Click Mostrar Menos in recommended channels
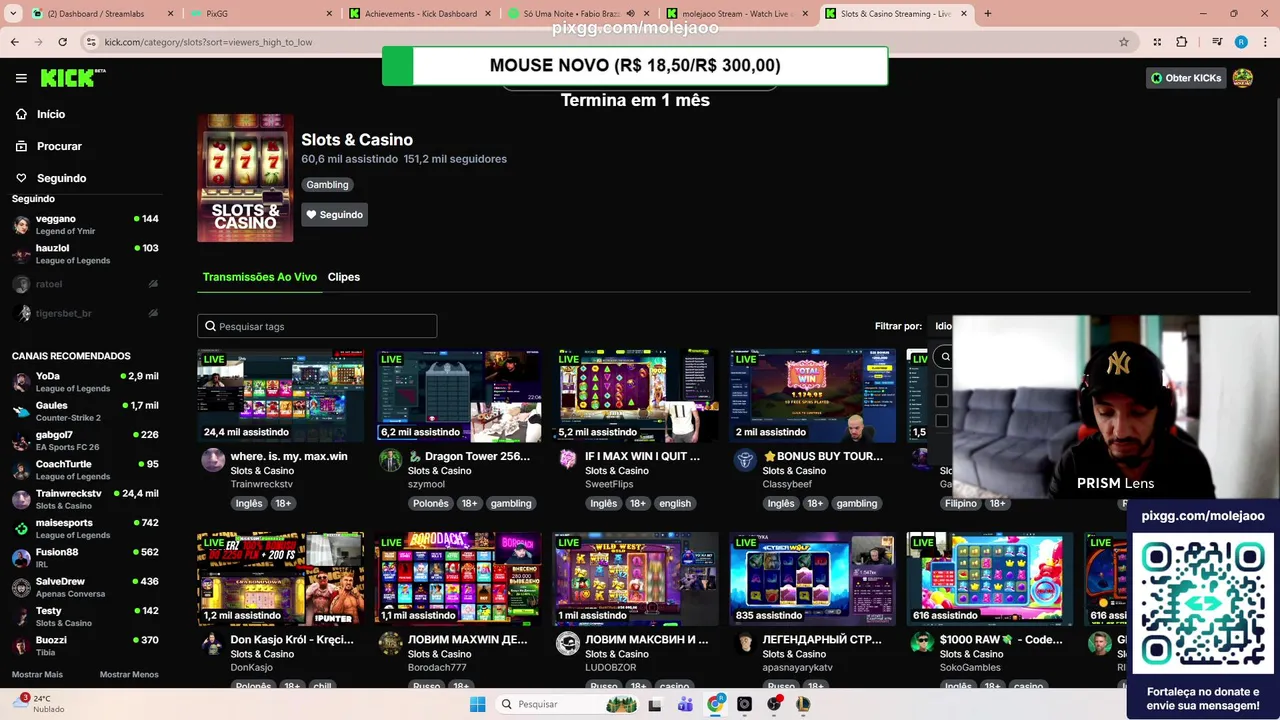The image size is (1280, 720). click(129, 675)
